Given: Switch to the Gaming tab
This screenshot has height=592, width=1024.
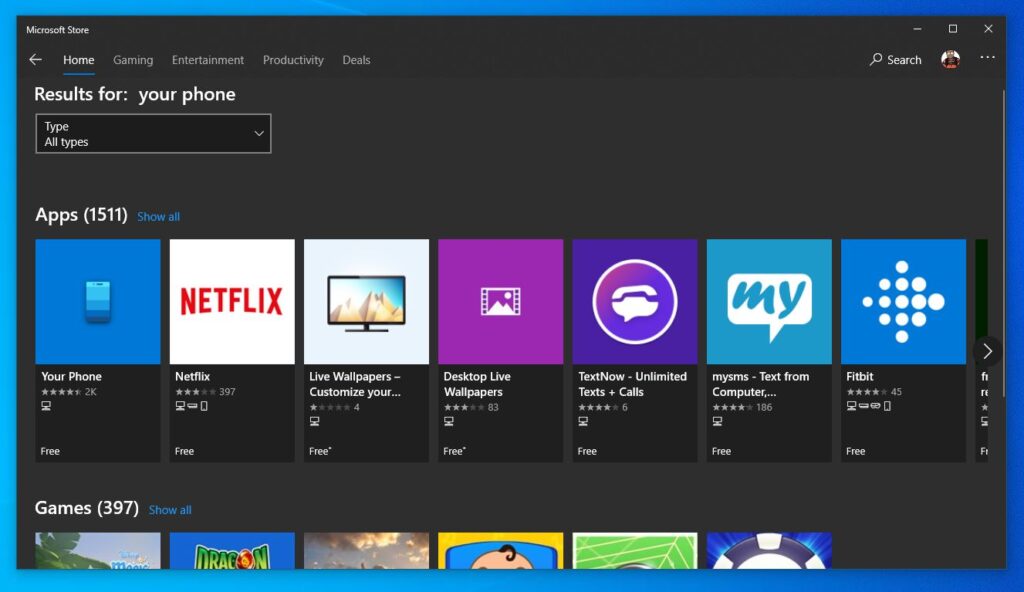Looking at the screenshot, I should click(133, 60).
